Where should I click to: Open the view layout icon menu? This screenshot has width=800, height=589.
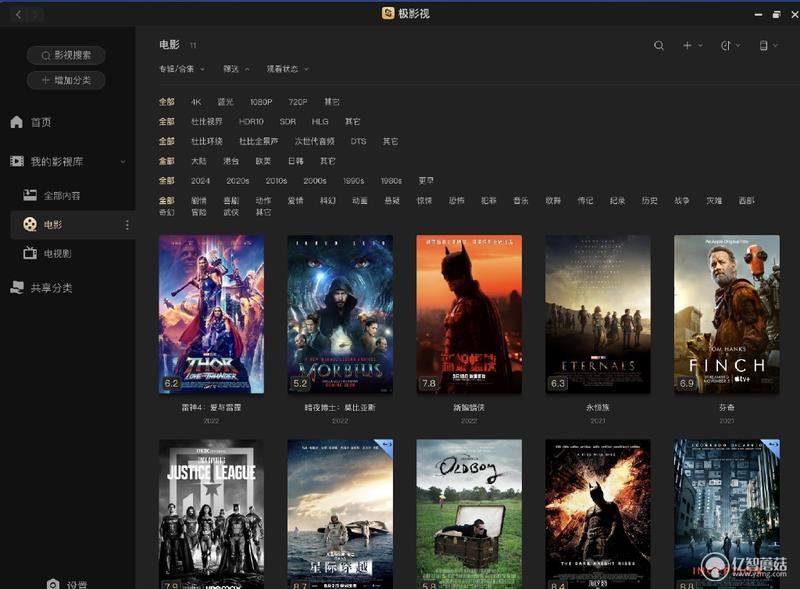(763, 45)
